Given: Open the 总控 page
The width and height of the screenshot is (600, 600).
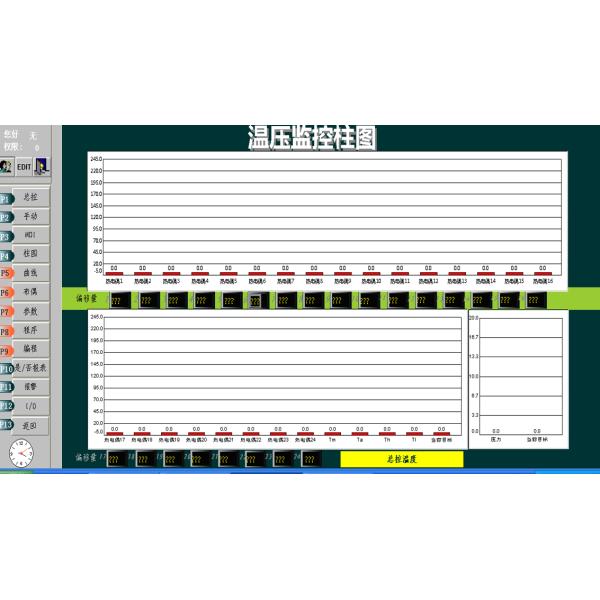Looking at the screenshot, I should click(31, 197).
